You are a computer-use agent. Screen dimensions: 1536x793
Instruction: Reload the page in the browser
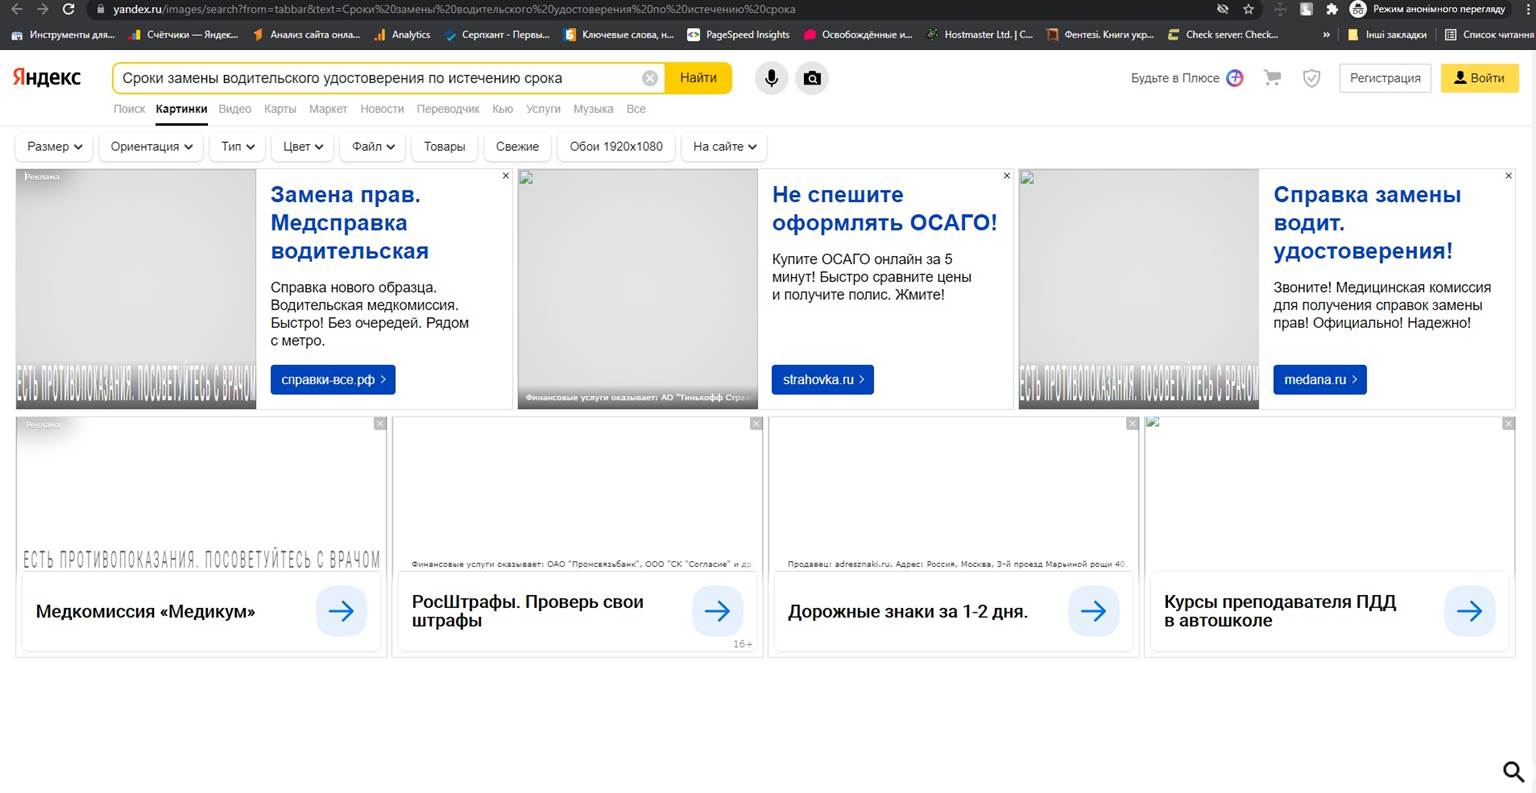click(68, 9)
